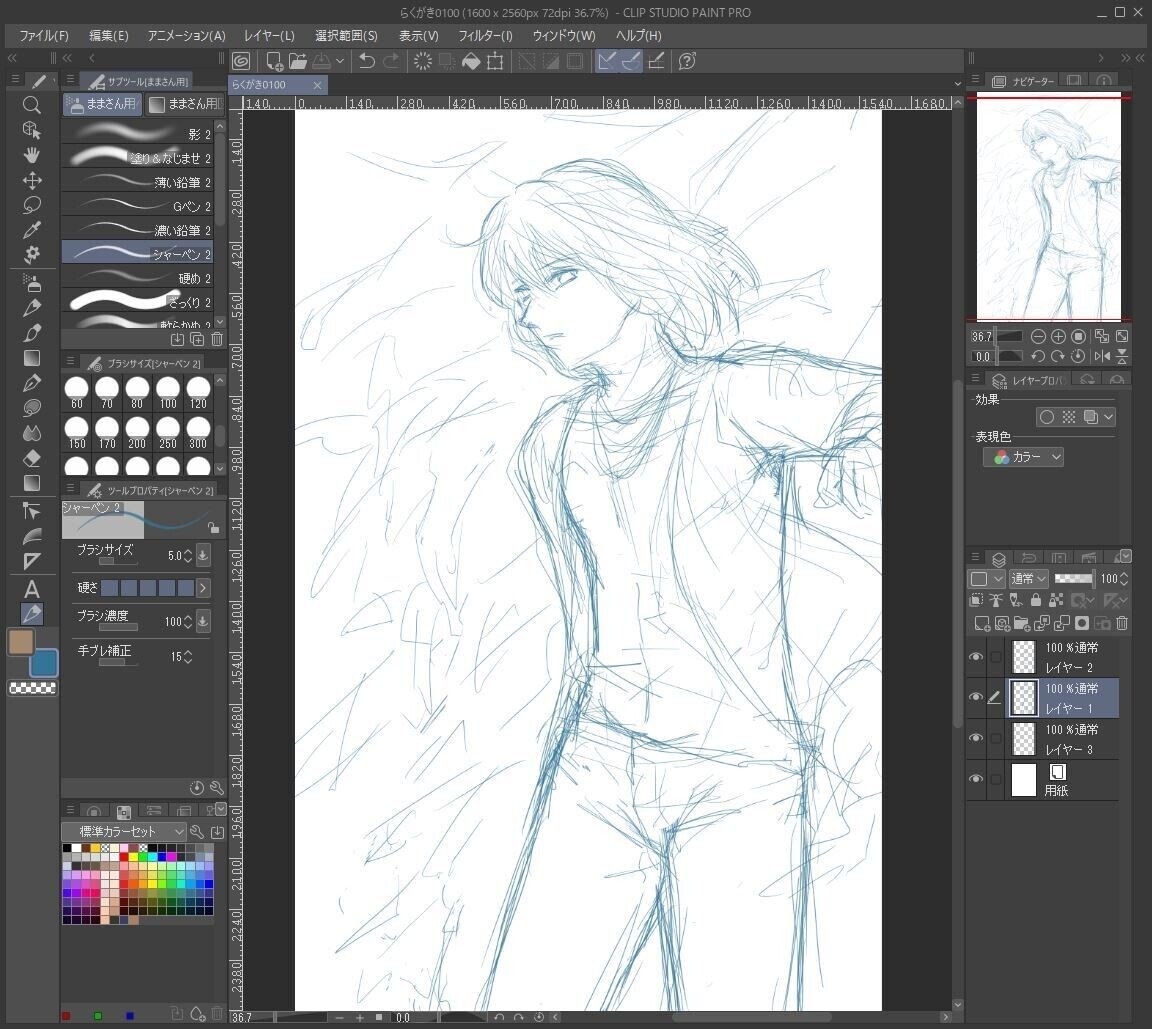The image size is (1152, 1029).
Task: Select the Text tool letter A
Action: click(x=31, y=588)
